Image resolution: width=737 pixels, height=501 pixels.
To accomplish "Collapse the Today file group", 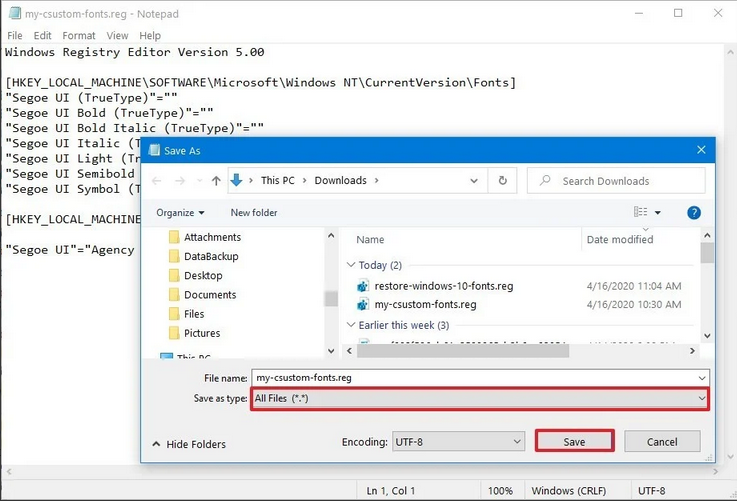I will click(351, 265).
